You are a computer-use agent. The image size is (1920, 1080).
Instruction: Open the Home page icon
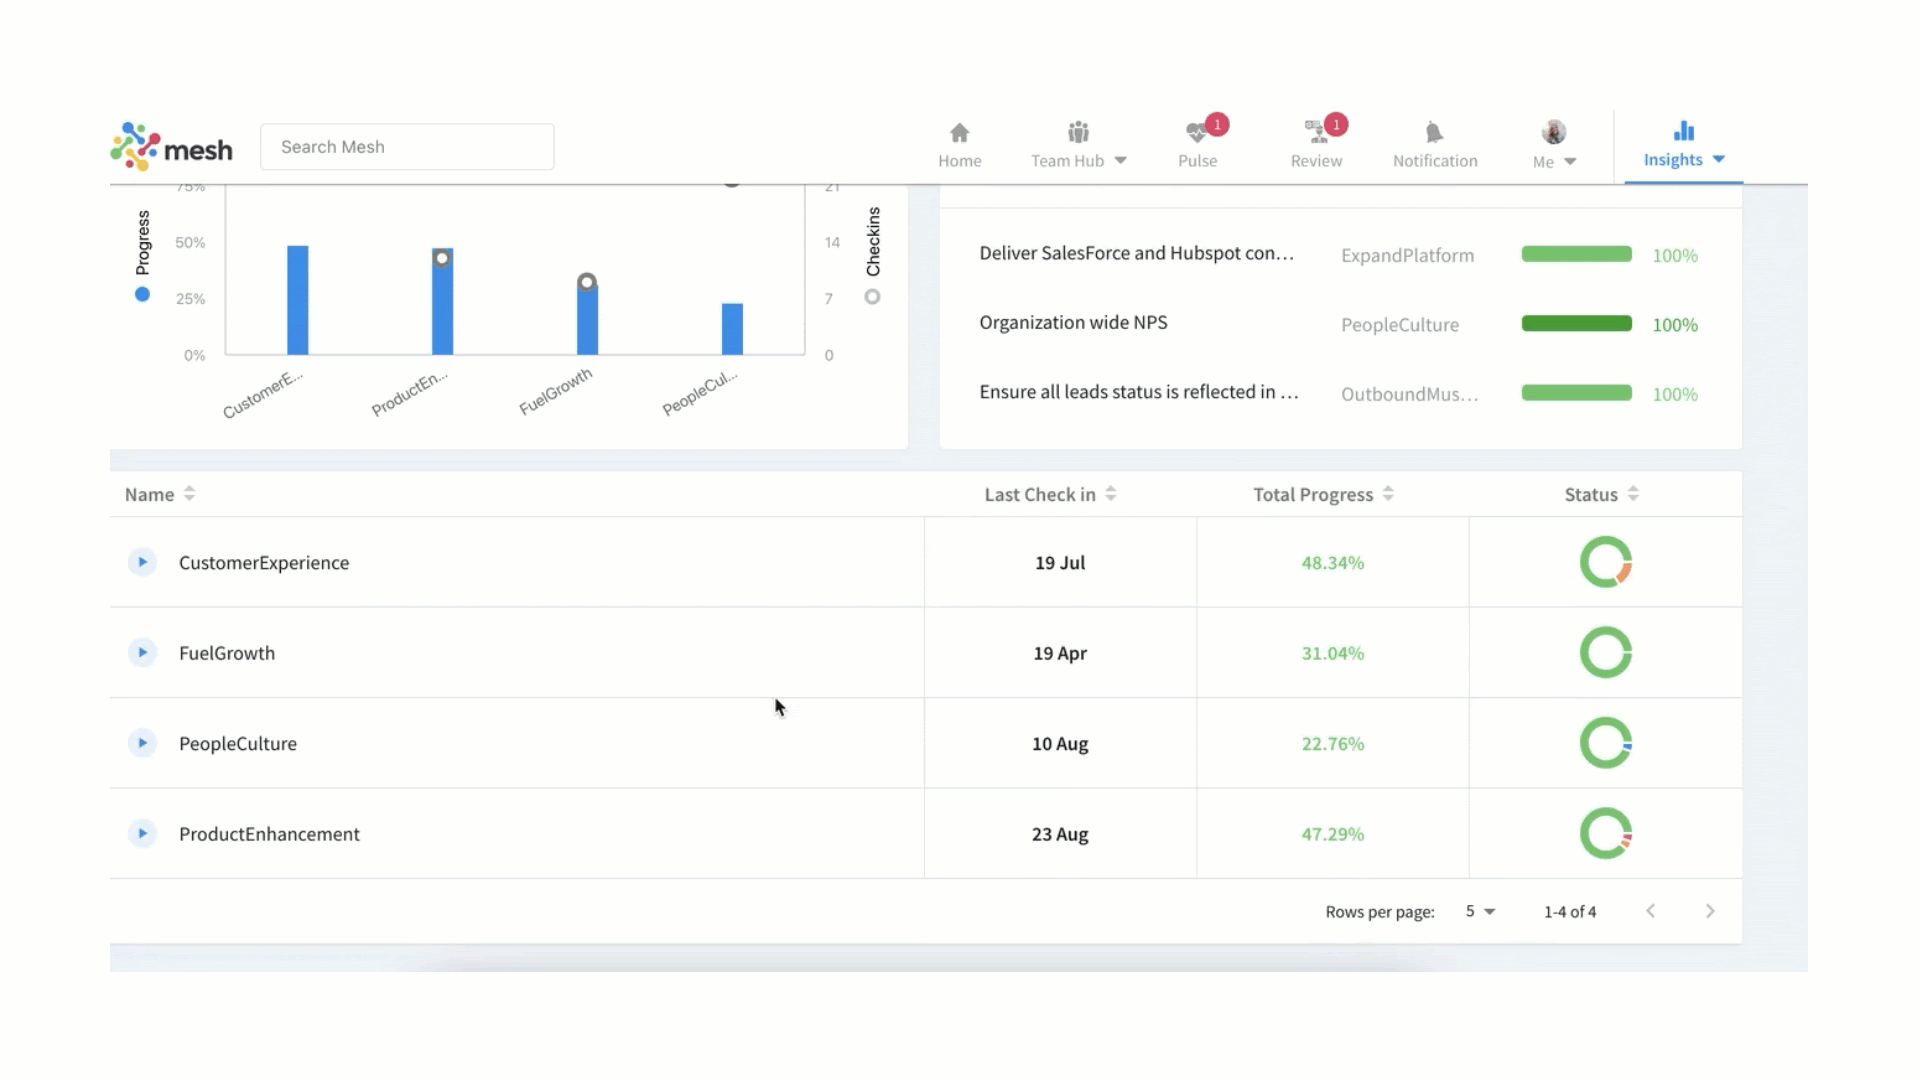pos(959,133)
